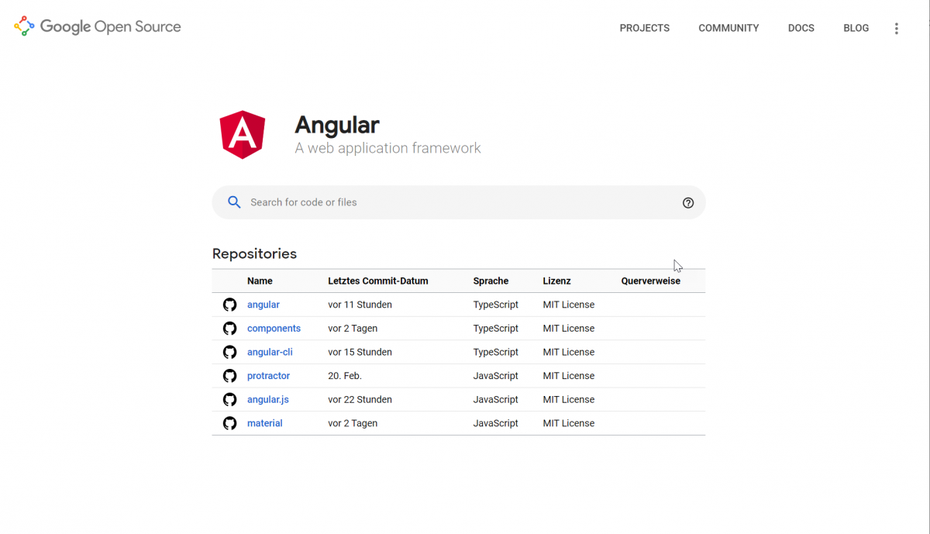Click the 'Querverweise' column header
Image resolution: width=930 pixels, height=534 pixels.
[651, 281]
